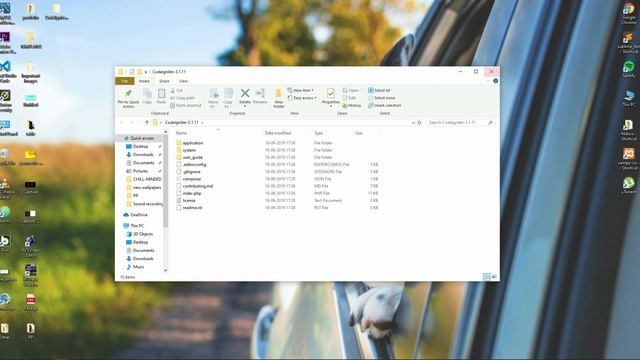Switch to large icons view layout icon

pos(494,277)
